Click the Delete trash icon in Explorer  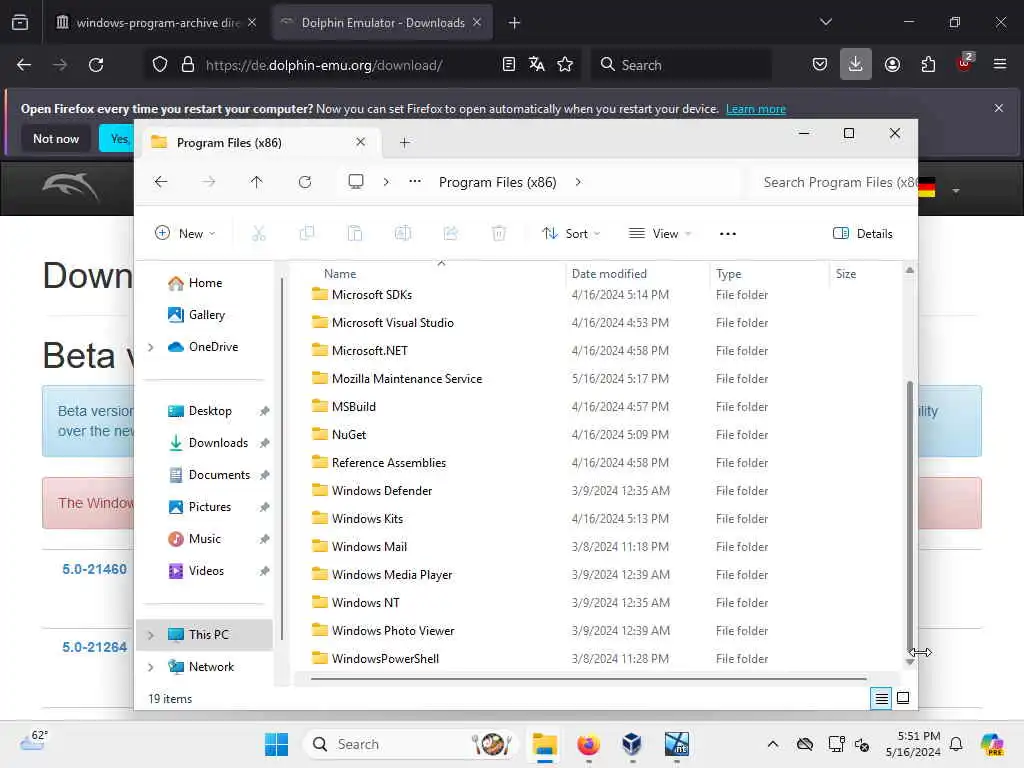click(x=499, y=233)
